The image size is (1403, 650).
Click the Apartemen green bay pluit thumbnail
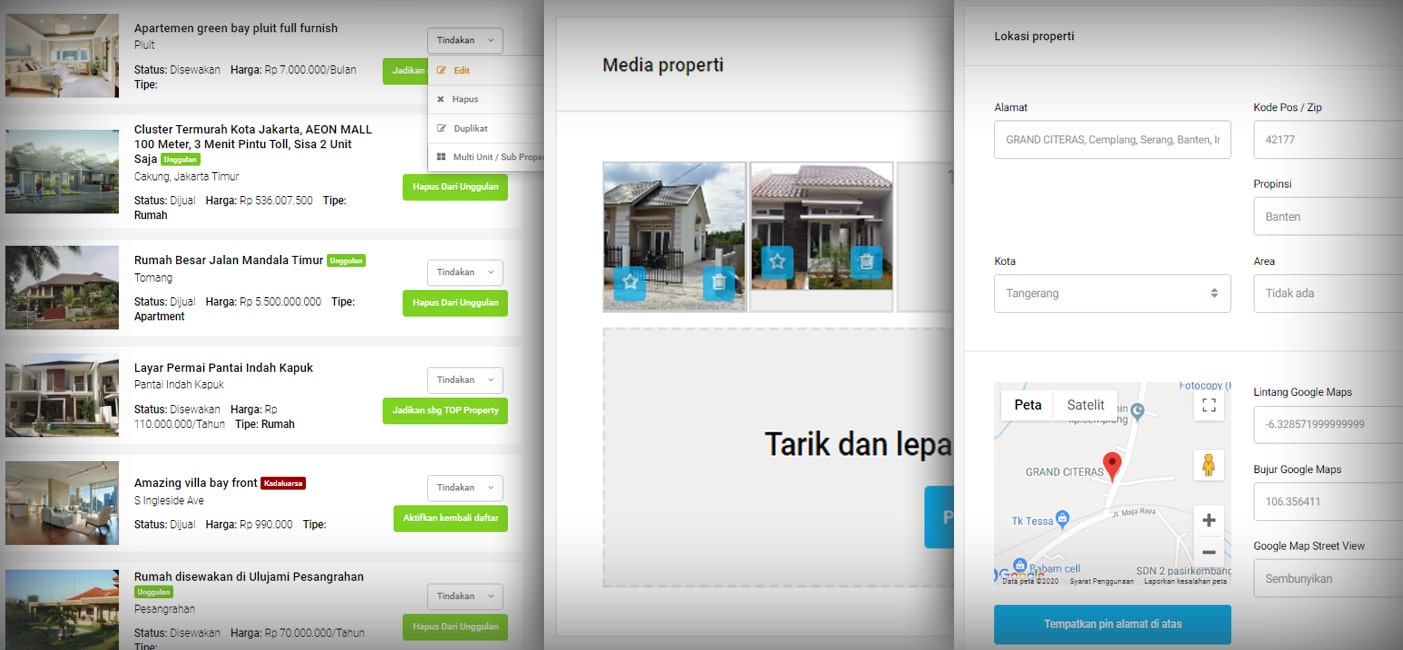pyautogui.click(x=61, y=56)
